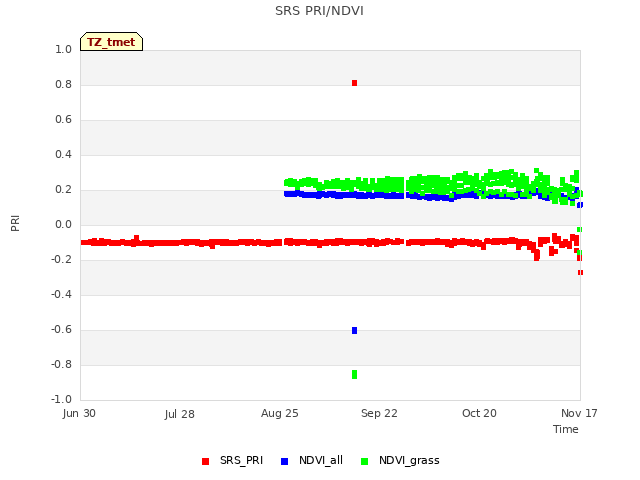Click the TZ_tmet annotation tag

pyautogui.click(x=111, y=42)
